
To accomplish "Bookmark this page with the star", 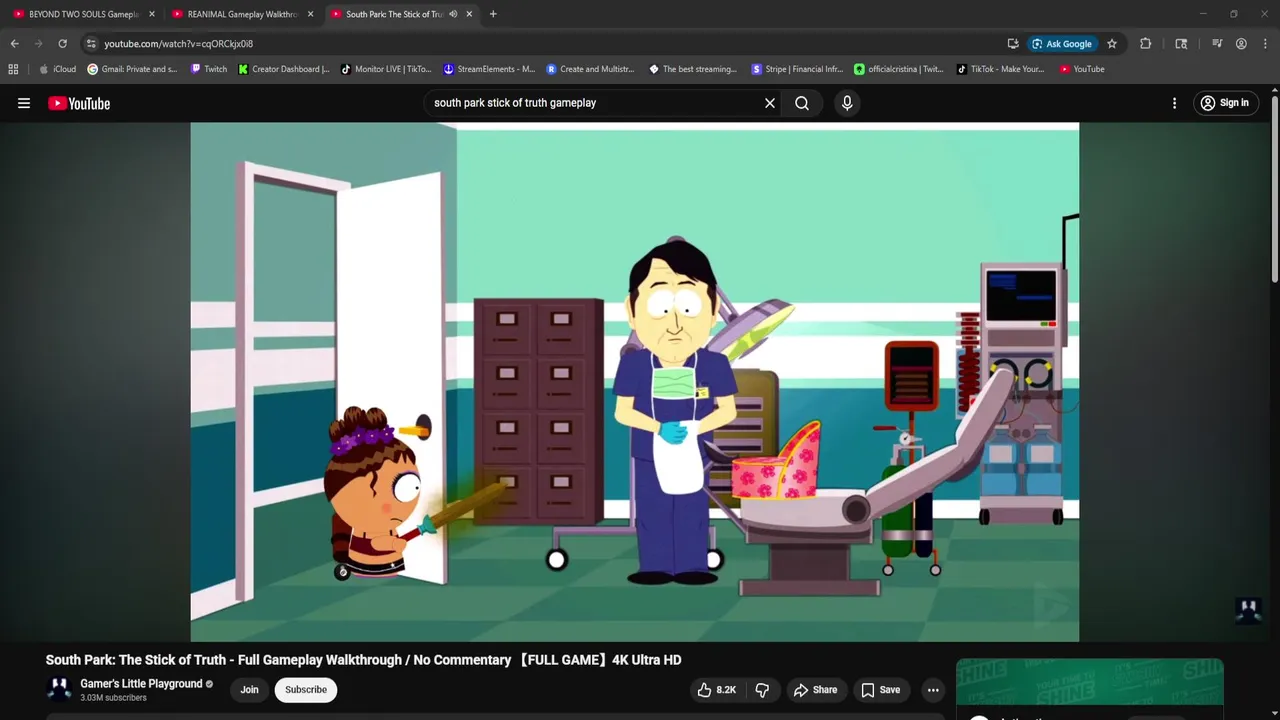I will (1112, 44).
